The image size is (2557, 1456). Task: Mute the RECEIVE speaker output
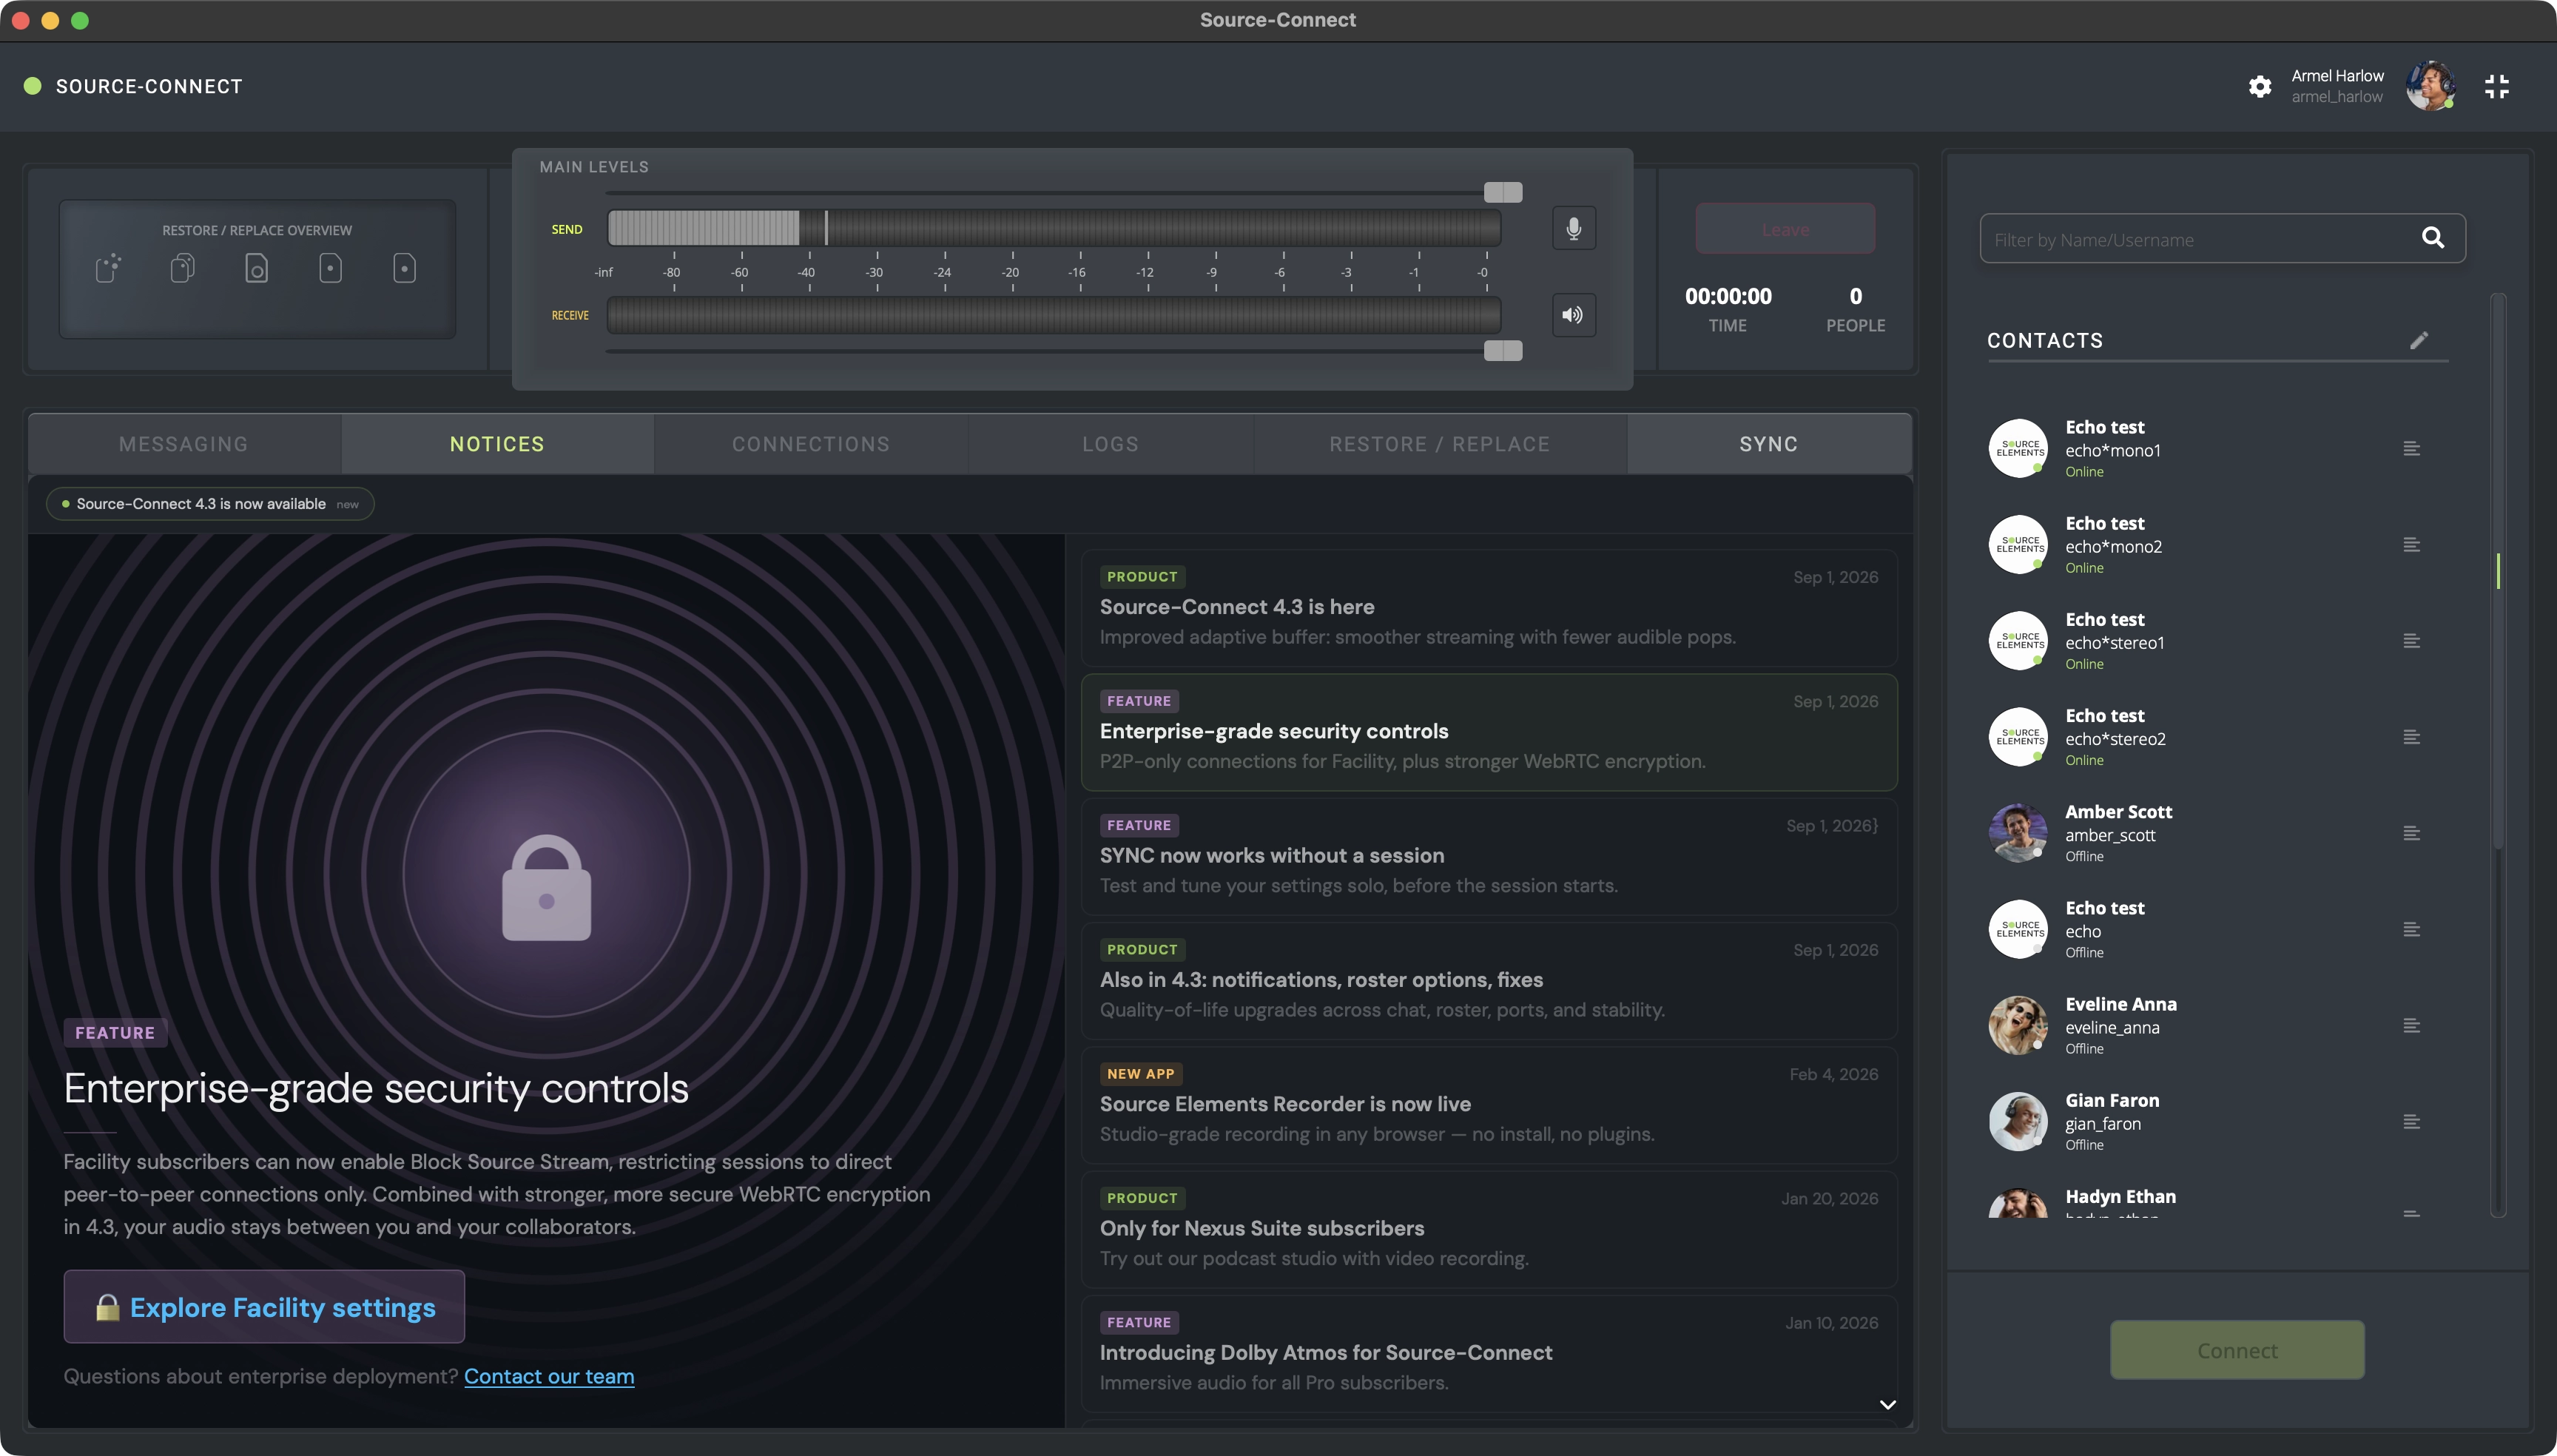(x=1573, y=315)
